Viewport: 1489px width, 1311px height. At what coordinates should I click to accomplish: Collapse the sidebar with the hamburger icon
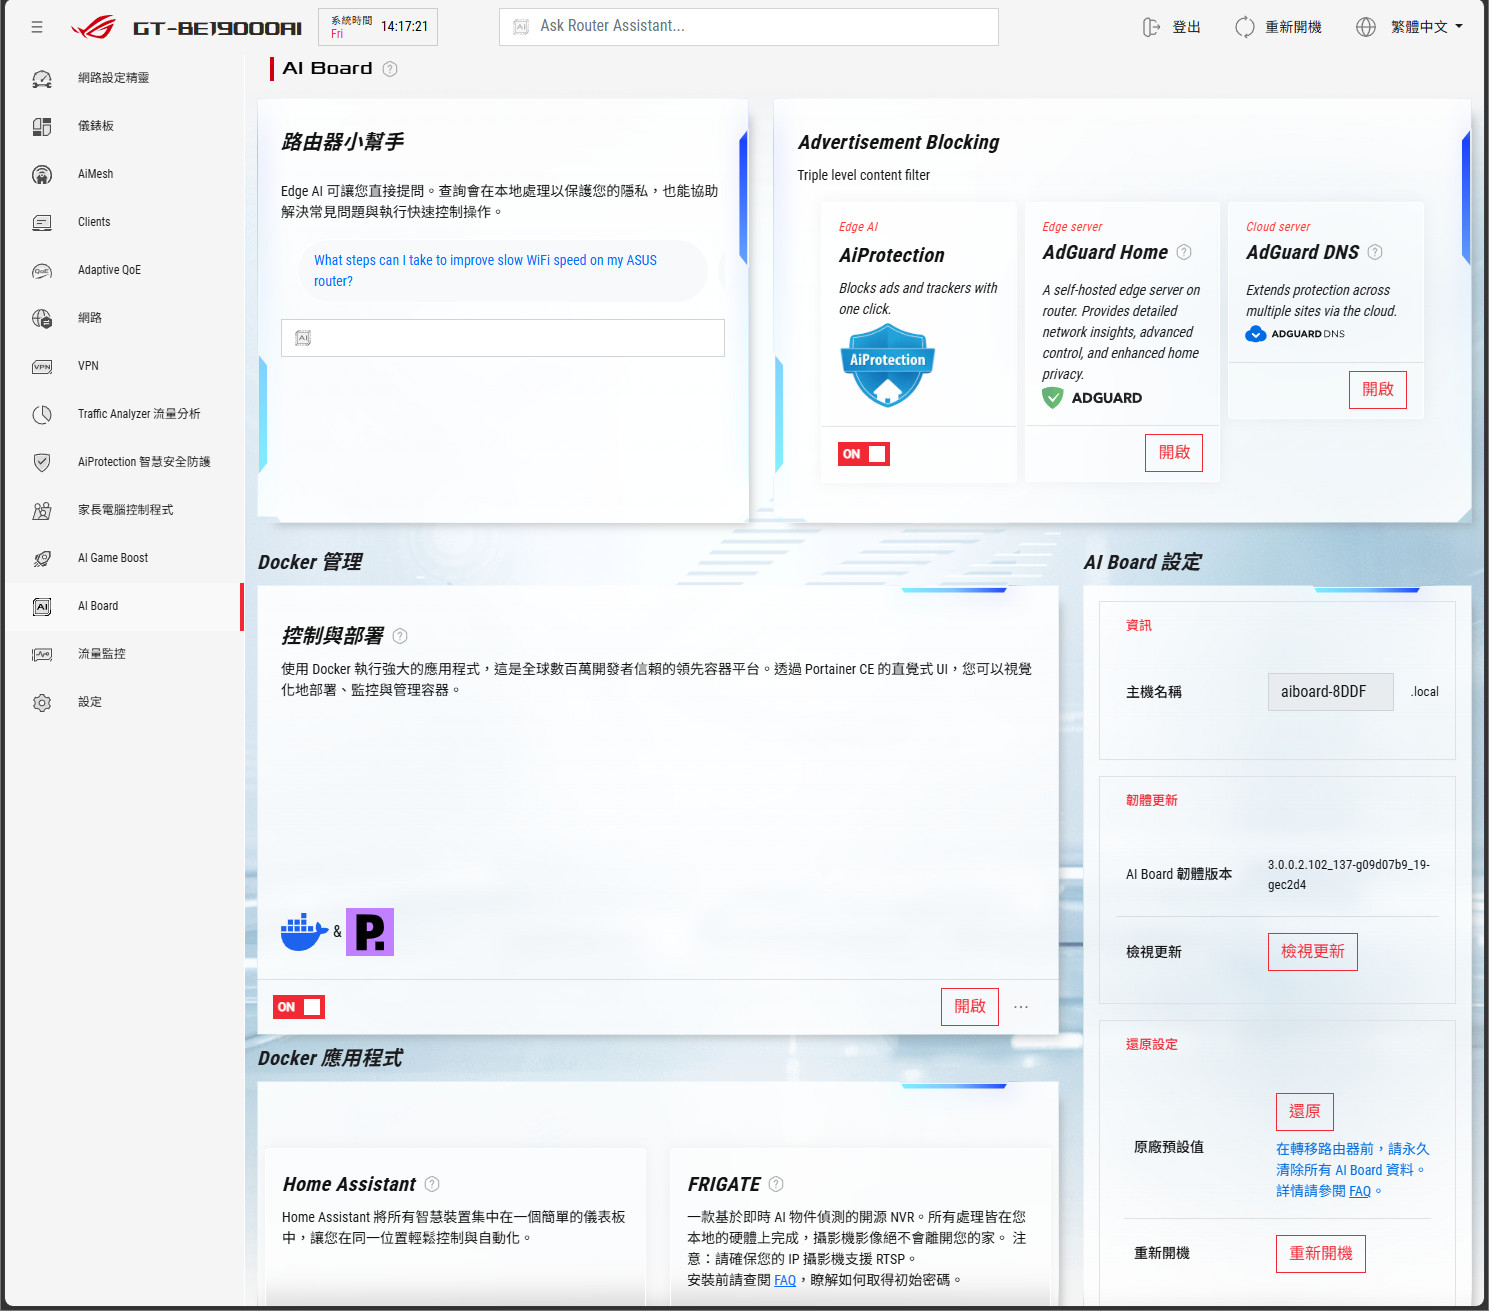[37, 27]
